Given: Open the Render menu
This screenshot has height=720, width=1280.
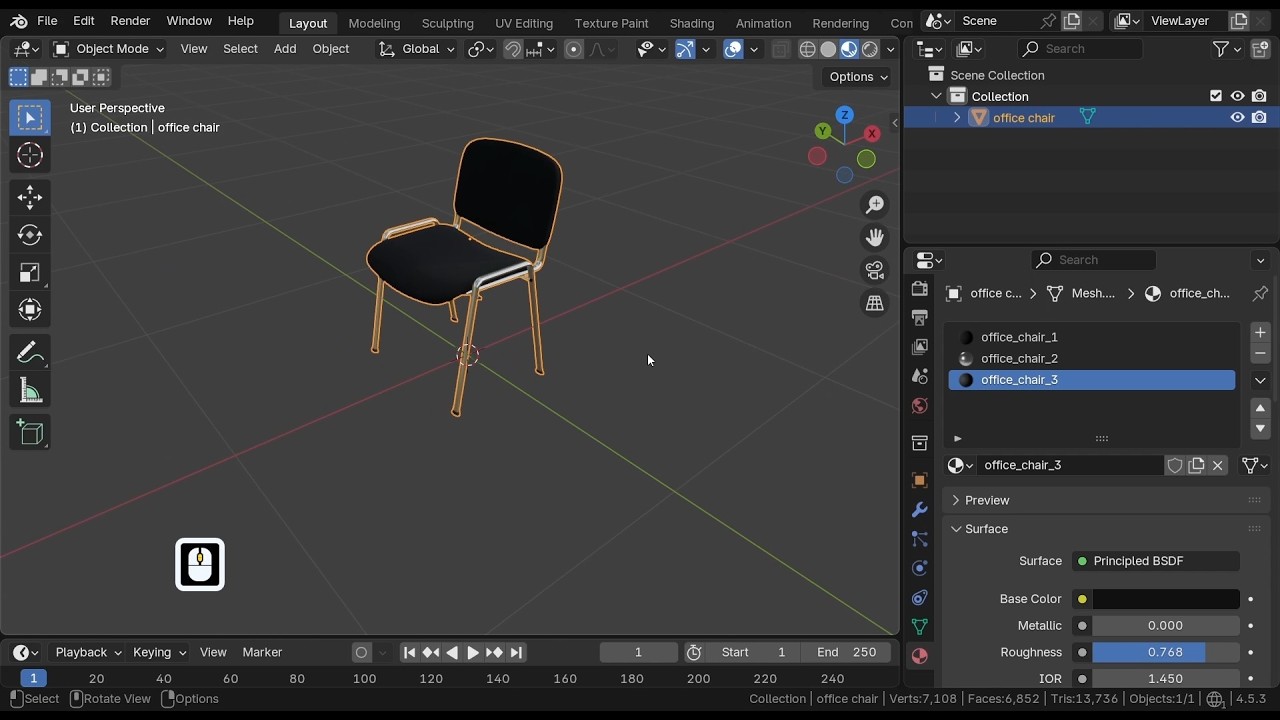Looking at the screenshot, I should click(x=130, y=21).
